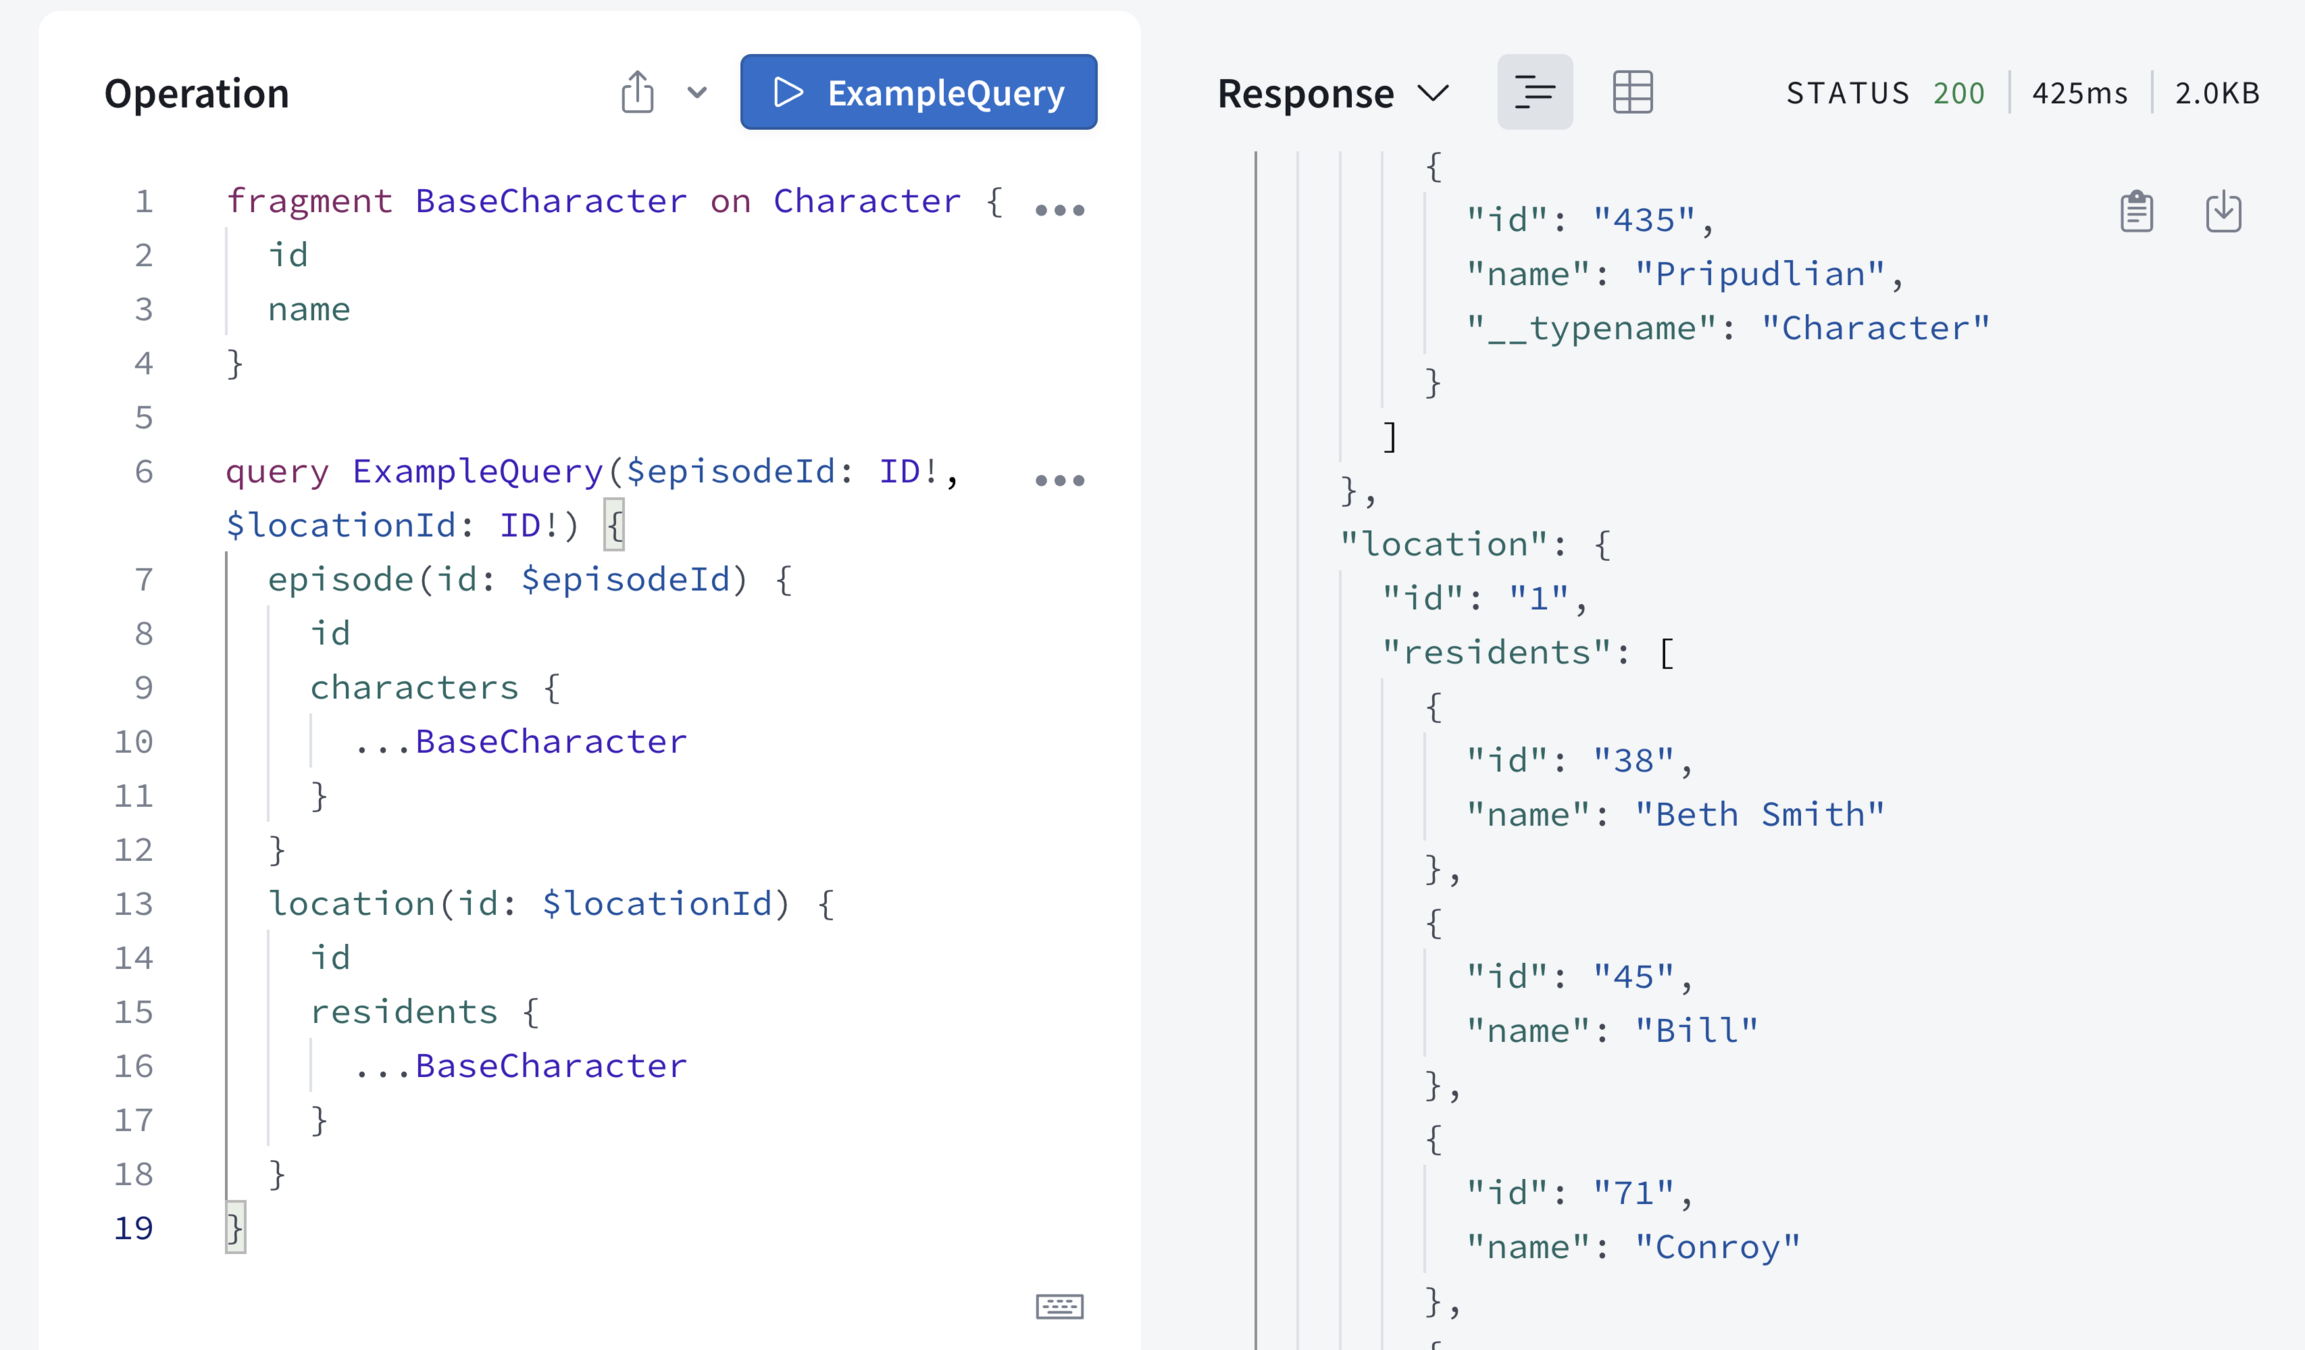Image resolution: width=2305 pixels, height=1350 pixels.
Task: Click the "residents" key in response
Action: point(1495,653)
